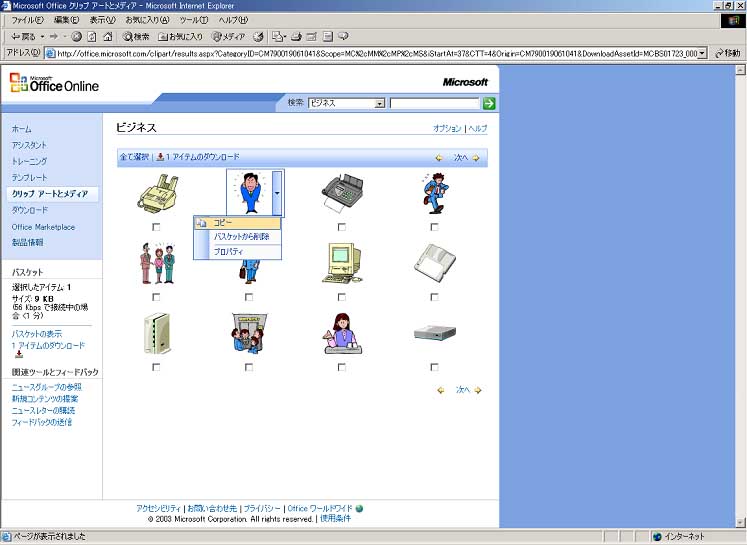Click the 全て選択 link
Viewport: 747px width, 545px height.
pyautogui.click(x=134, y=157)
